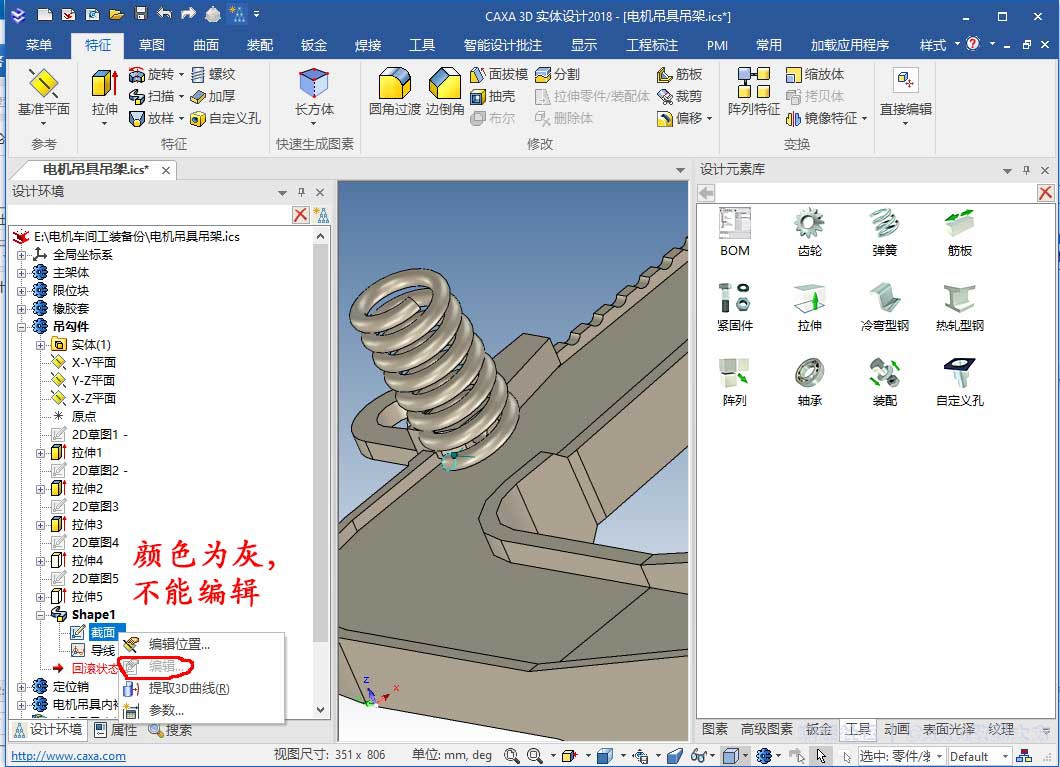1060x767 pixels.
Task: Select the 齿轮 gear library element
Action: click(x=809, y=233)
